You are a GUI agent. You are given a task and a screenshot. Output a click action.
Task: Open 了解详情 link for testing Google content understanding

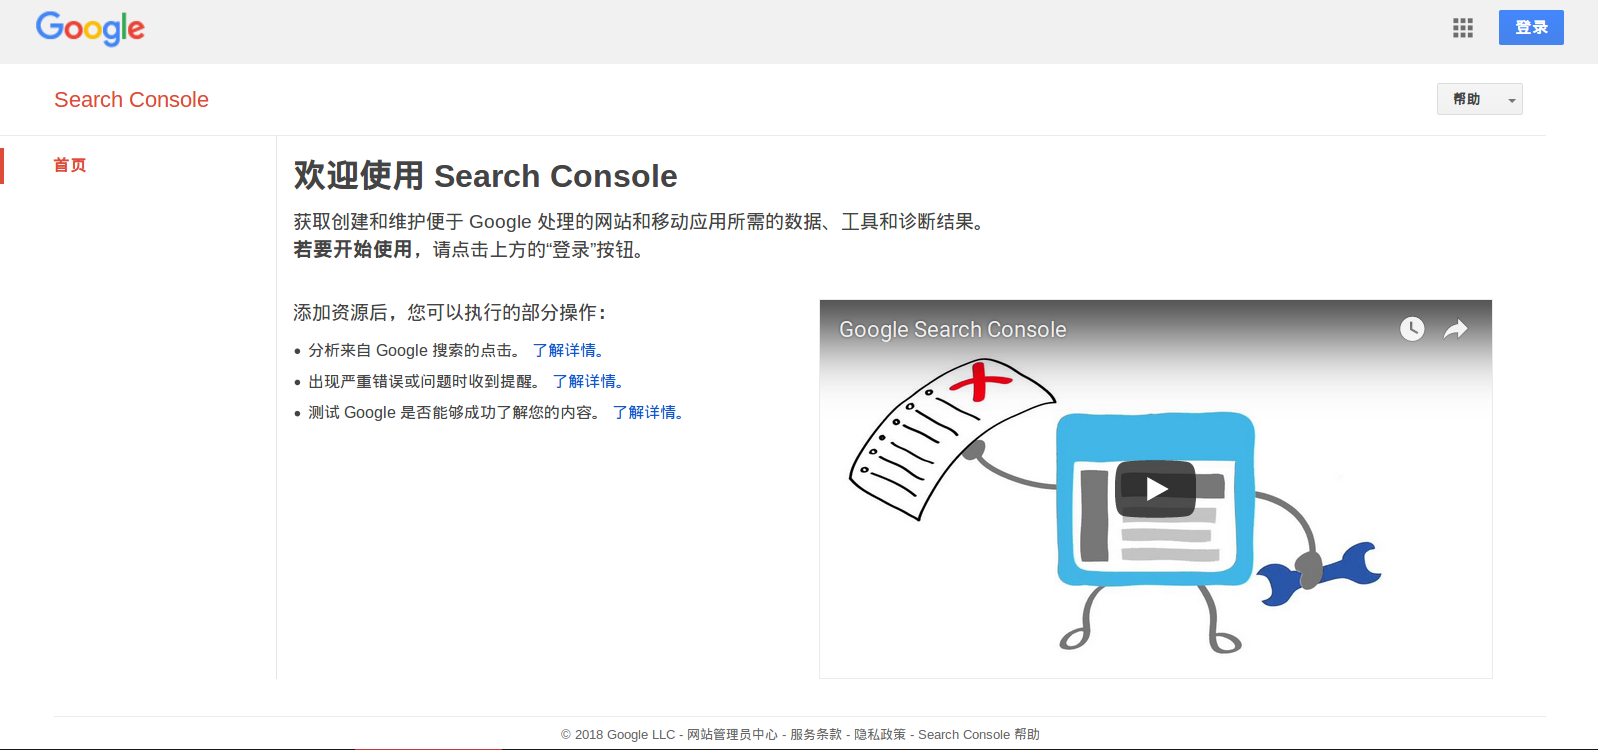(648, 412)
